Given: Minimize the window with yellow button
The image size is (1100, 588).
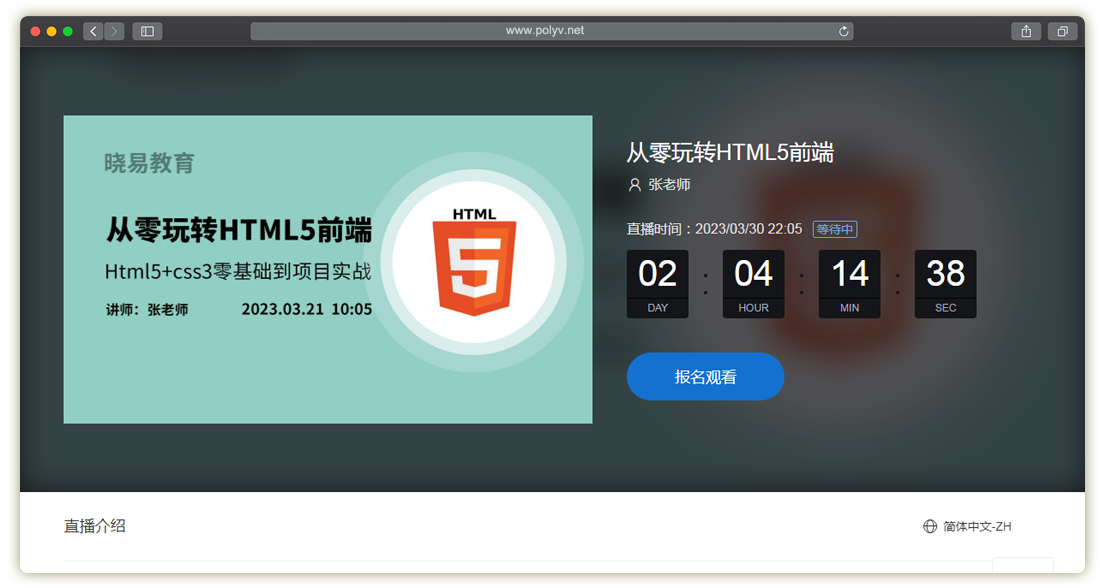Looking at the screenshot, I should click(52, 31).
